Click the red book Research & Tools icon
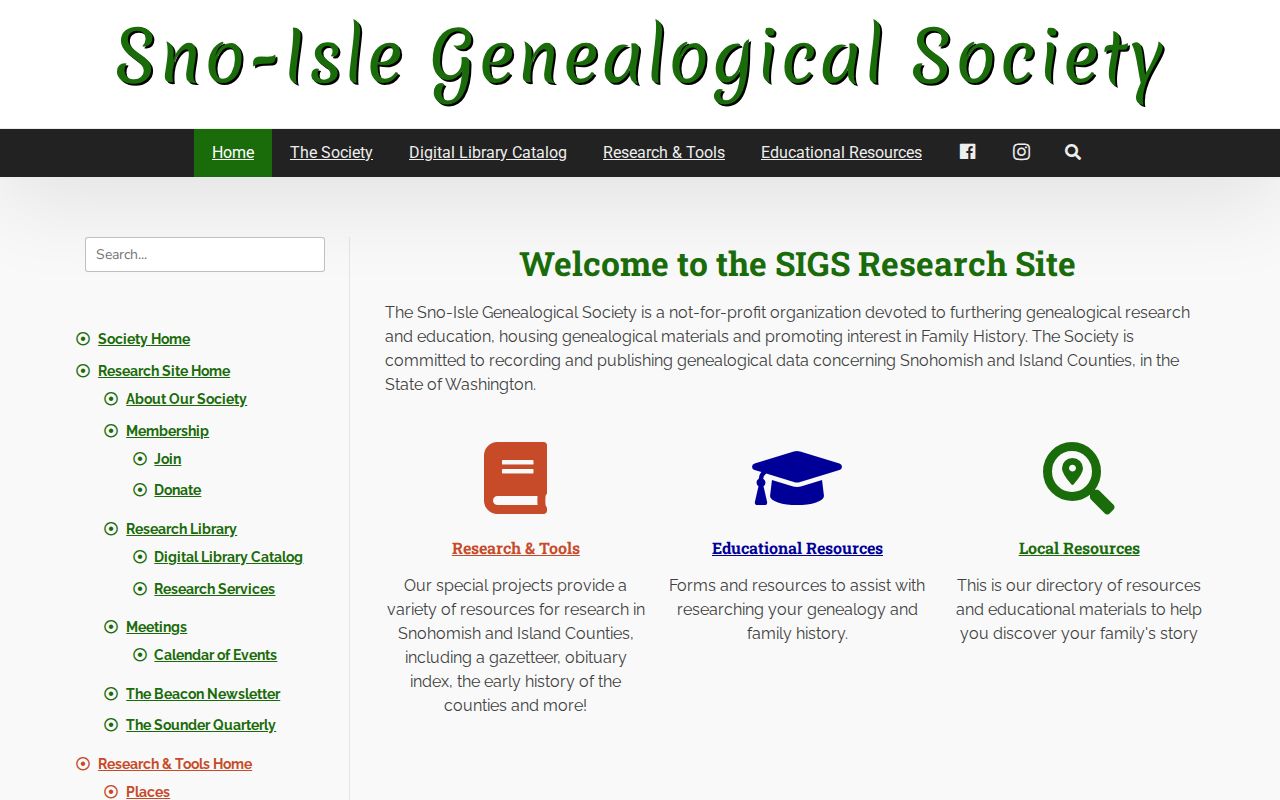This screenshot has width=1280, height=800. point(515,478)
